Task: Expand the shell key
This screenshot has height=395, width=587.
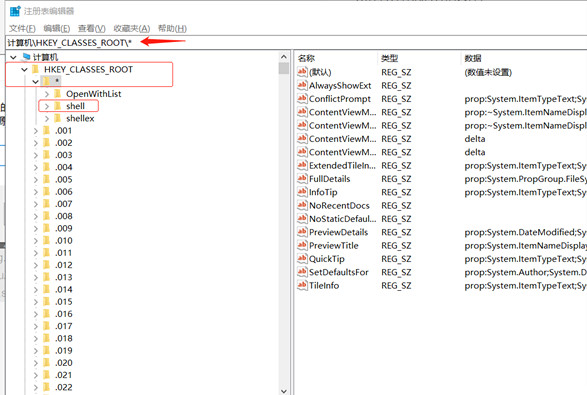Action: click(x=47, y=106)
